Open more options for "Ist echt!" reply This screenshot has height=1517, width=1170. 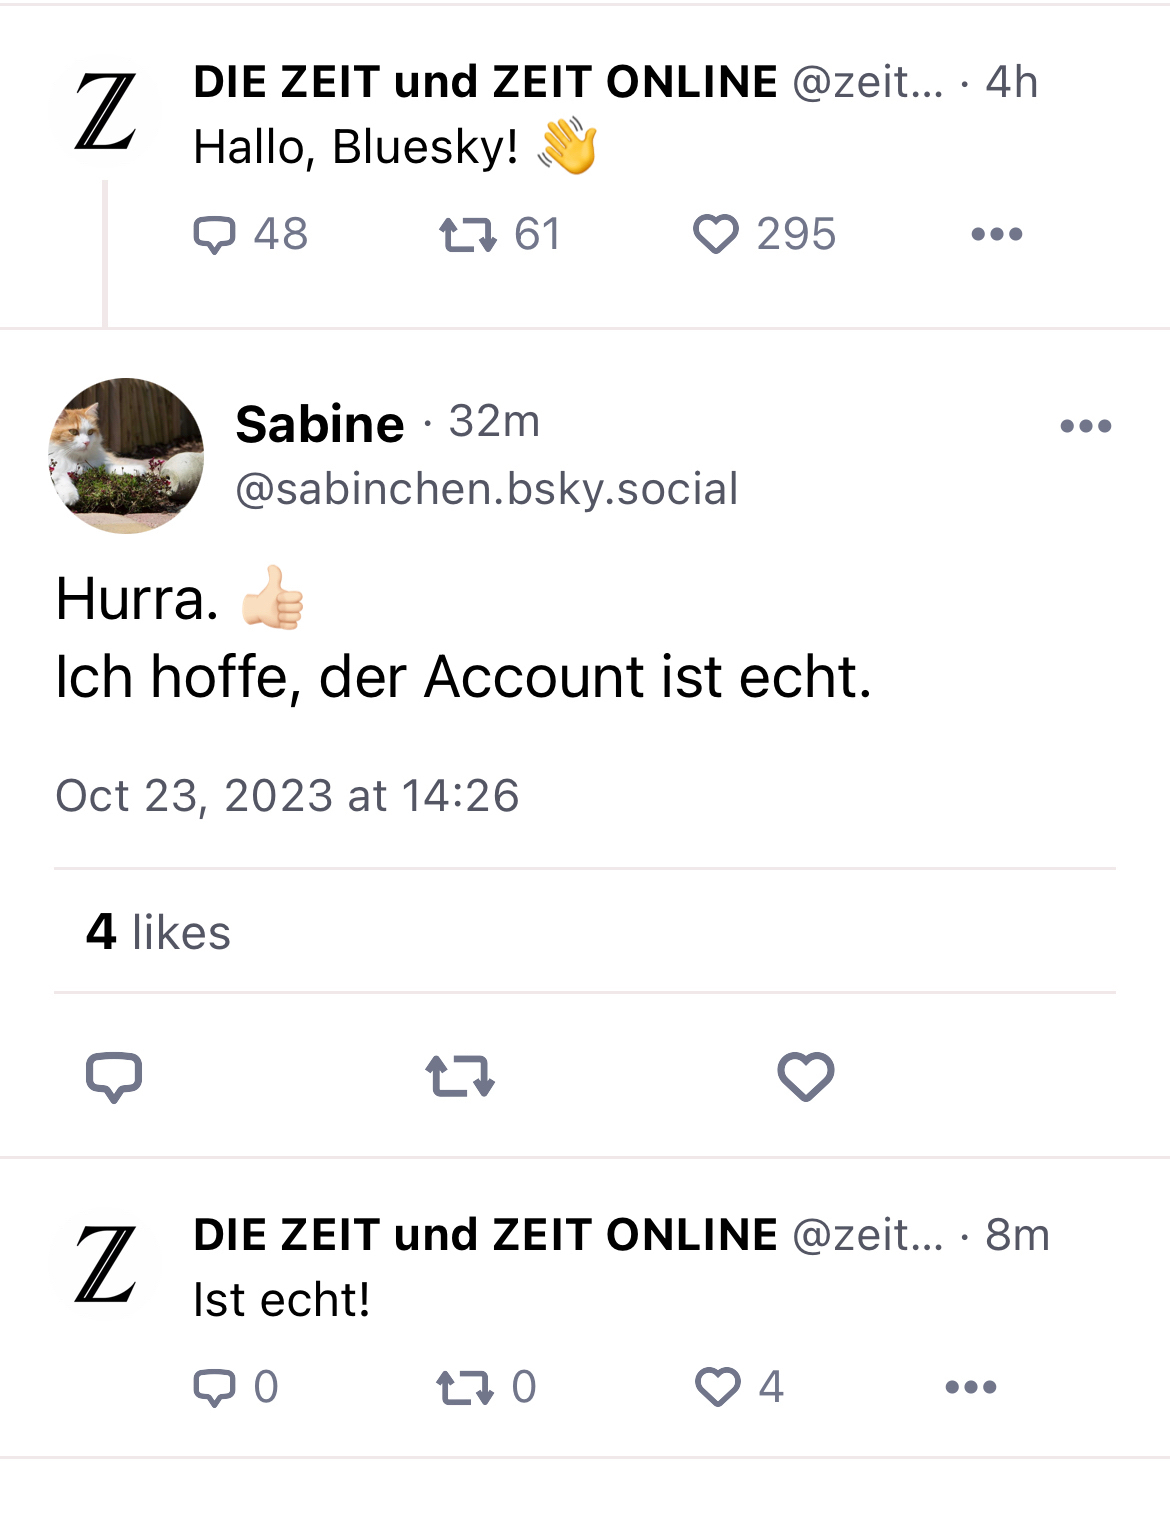[x=970, y=1388]
